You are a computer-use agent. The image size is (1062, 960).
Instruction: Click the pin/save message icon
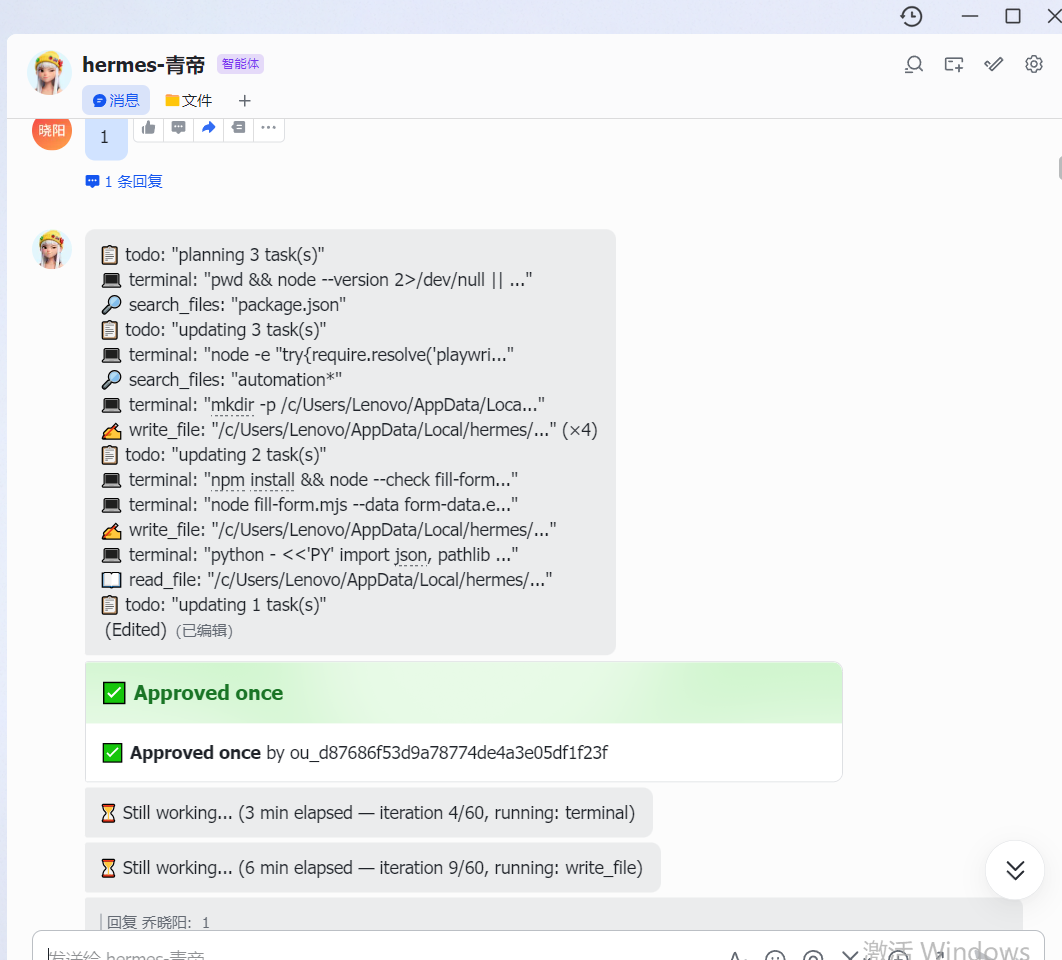tap(238, 127)
